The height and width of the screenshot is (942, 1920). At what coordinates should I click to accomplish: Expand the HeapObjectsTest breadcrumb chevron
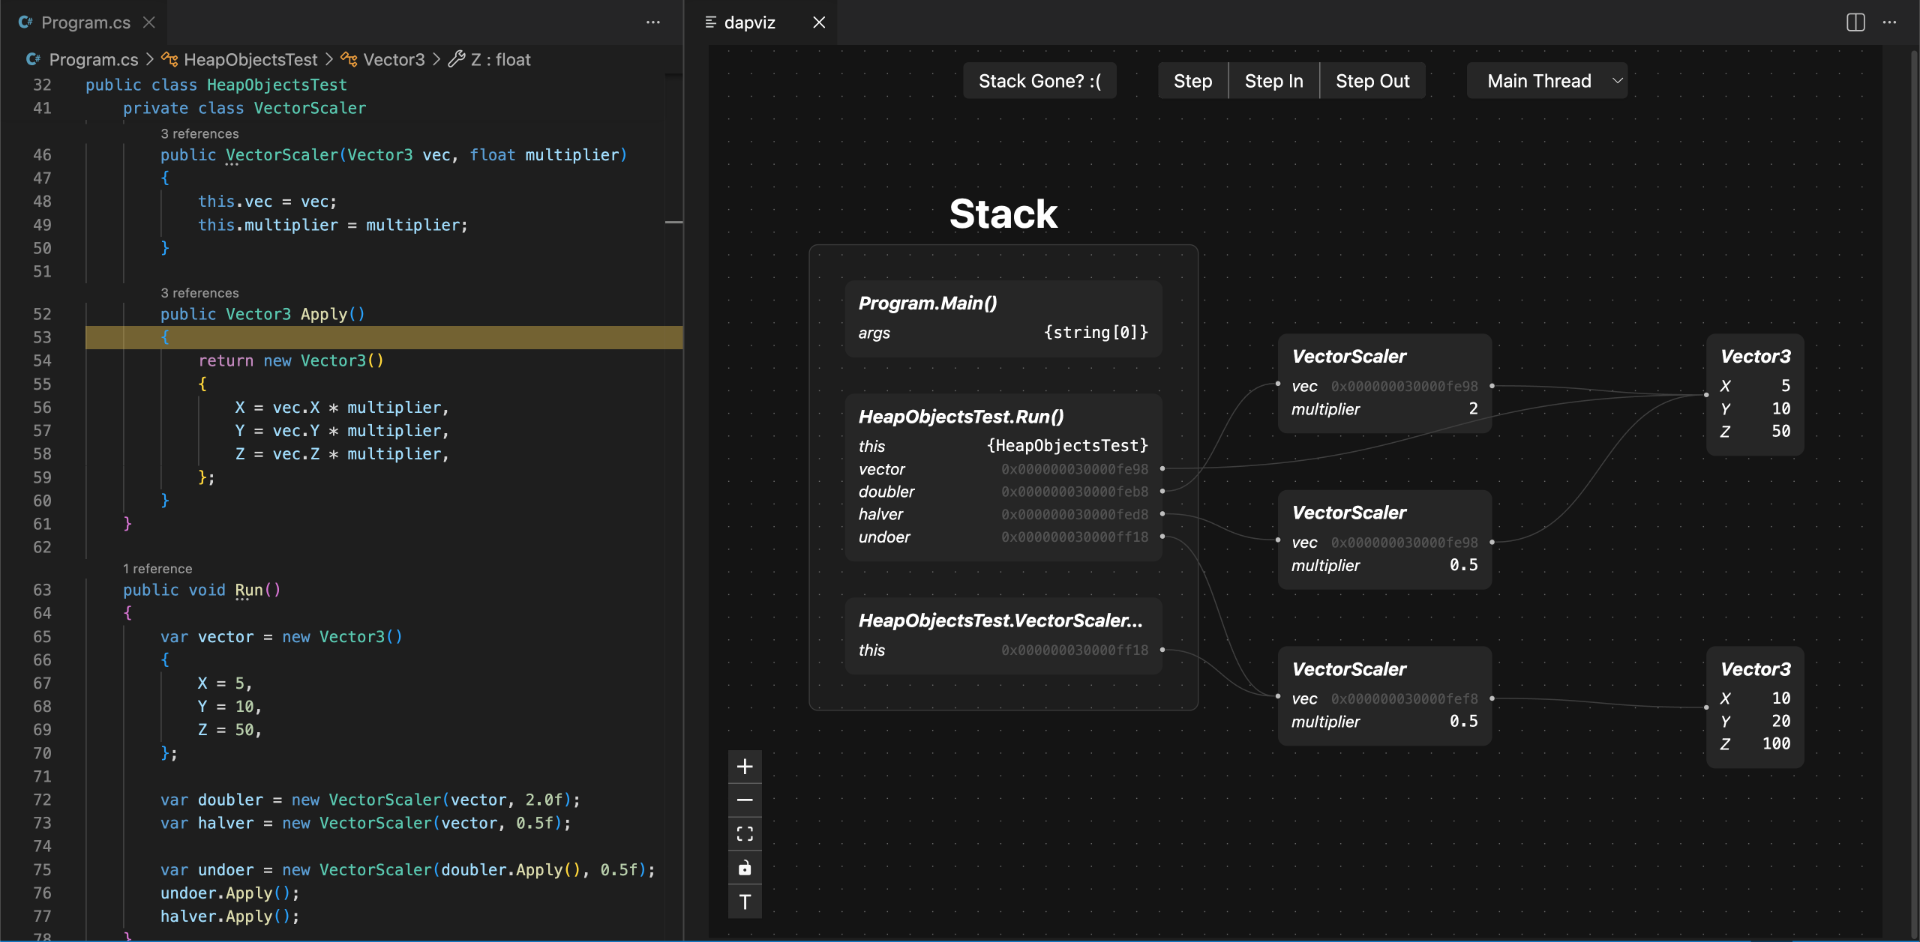pyautogui.click(x=328, y=59)
